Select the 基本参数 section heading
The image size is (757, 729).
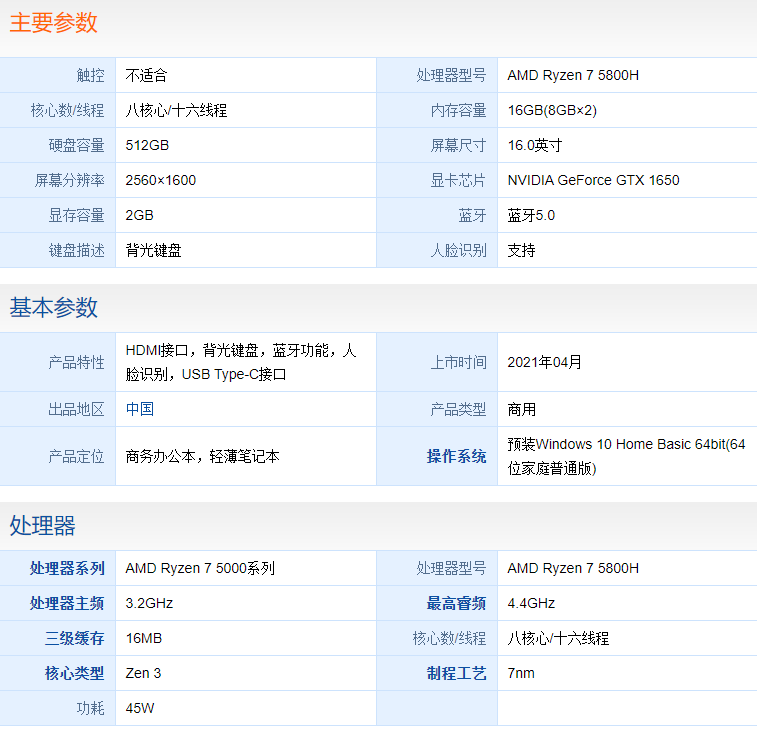[54, 307]
